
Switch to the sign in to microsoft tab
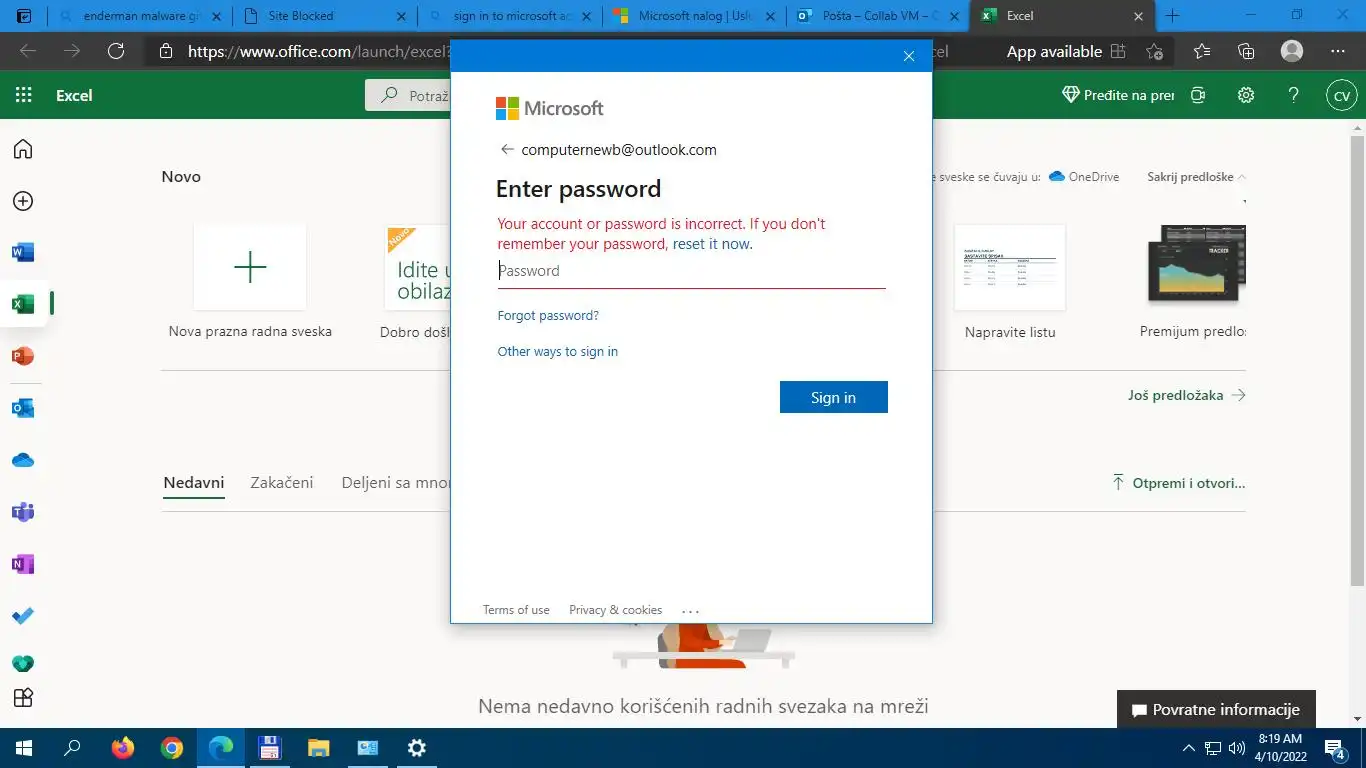508,16
